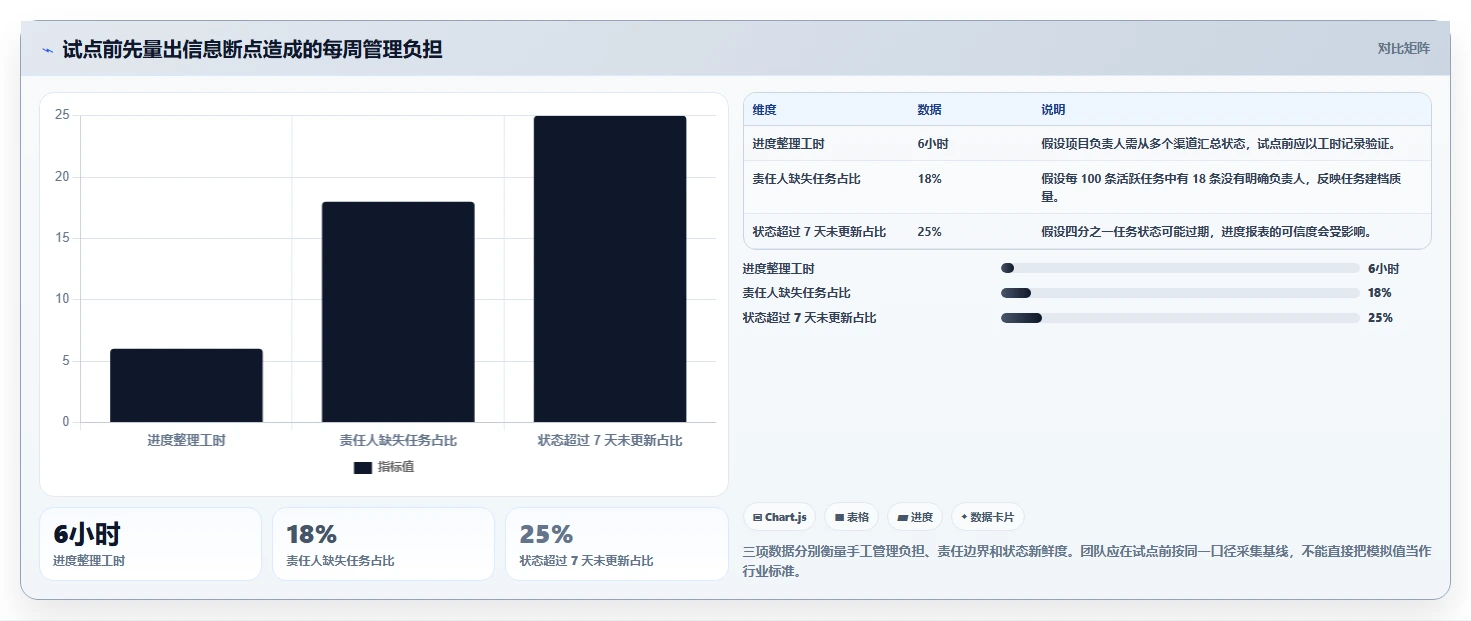Click the panel title 试点前先量出信息断点

[x=252, y=49]
